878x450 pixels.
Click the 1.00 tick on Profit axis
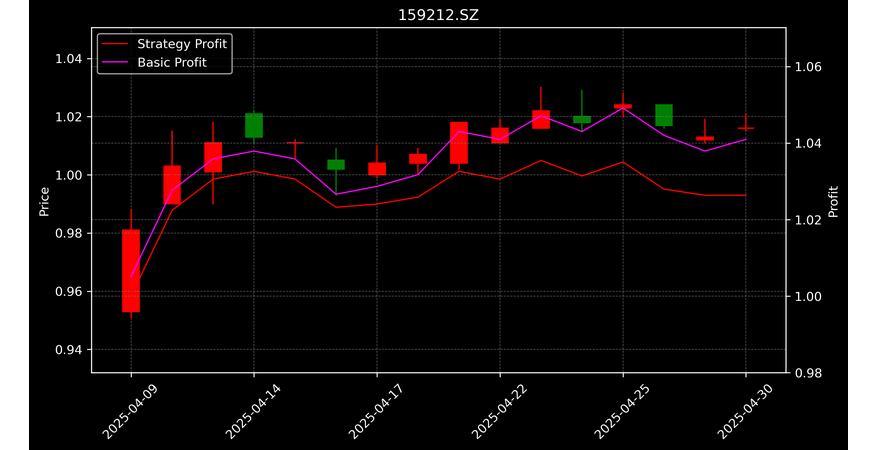pyautogui.click(x=808, y=297)
